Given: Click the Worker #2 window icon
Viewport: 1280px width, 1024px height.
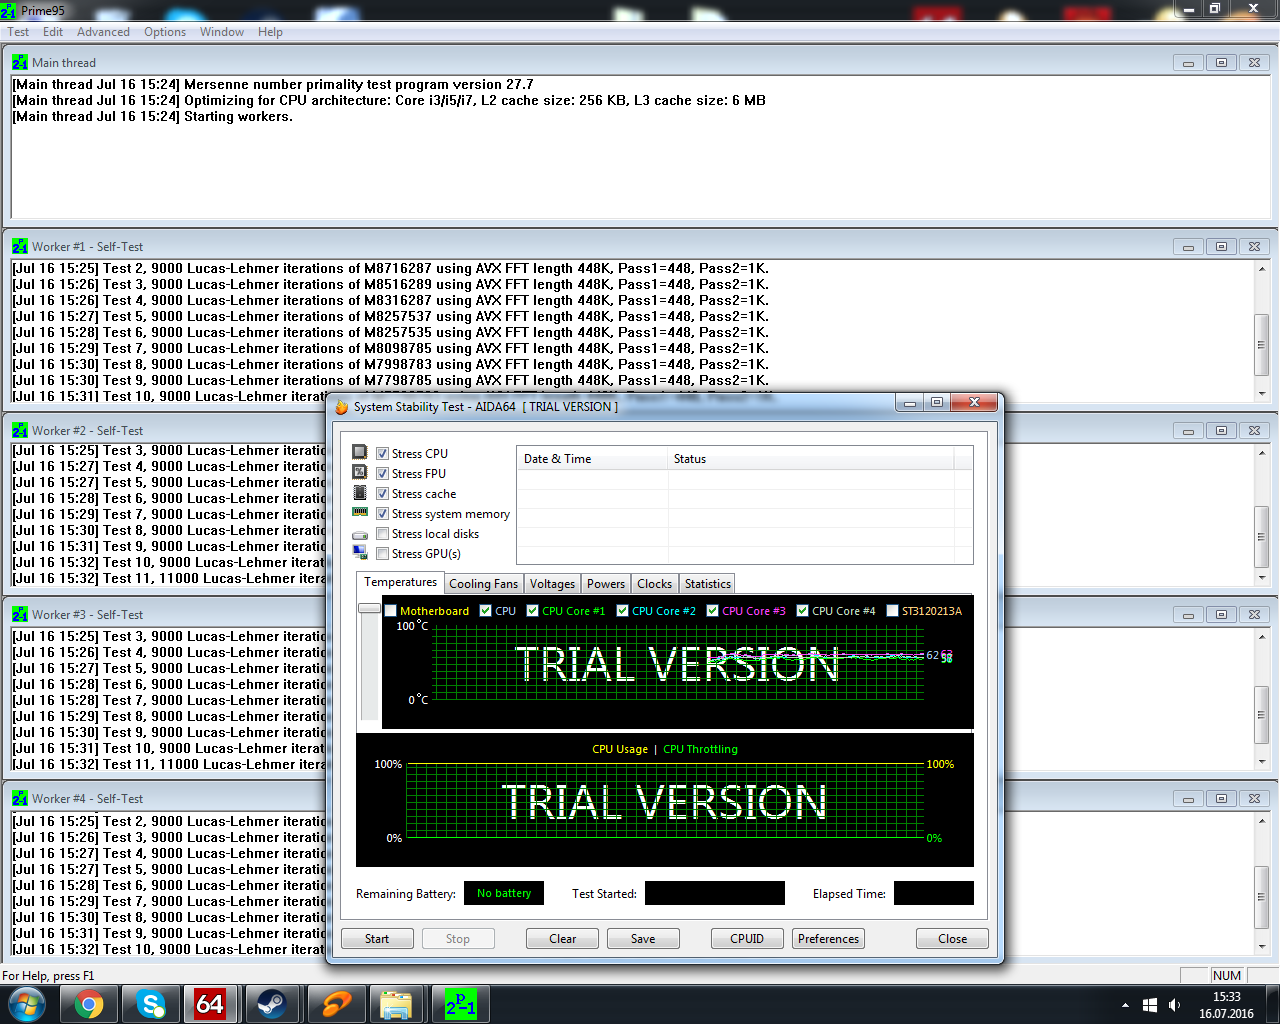Looking at the screenshot, I should coord(20,430).
